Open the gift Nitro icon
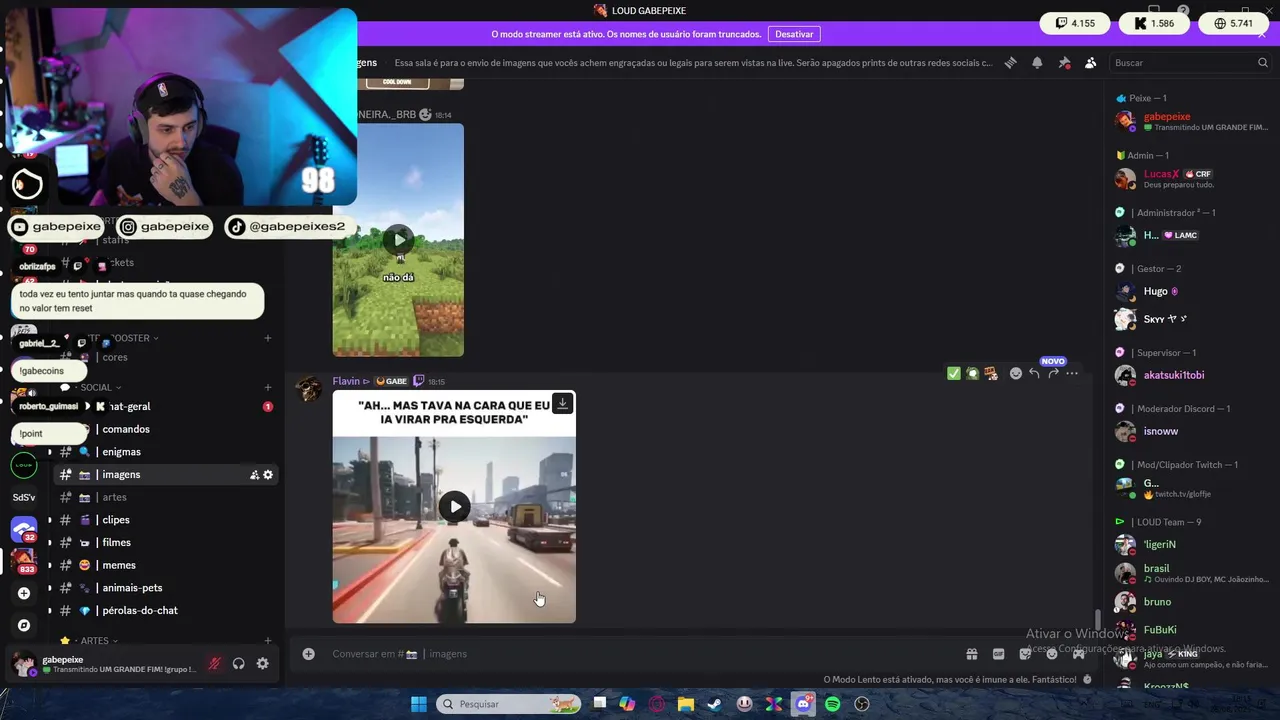 pyautogui.click(x=971, y=654)
